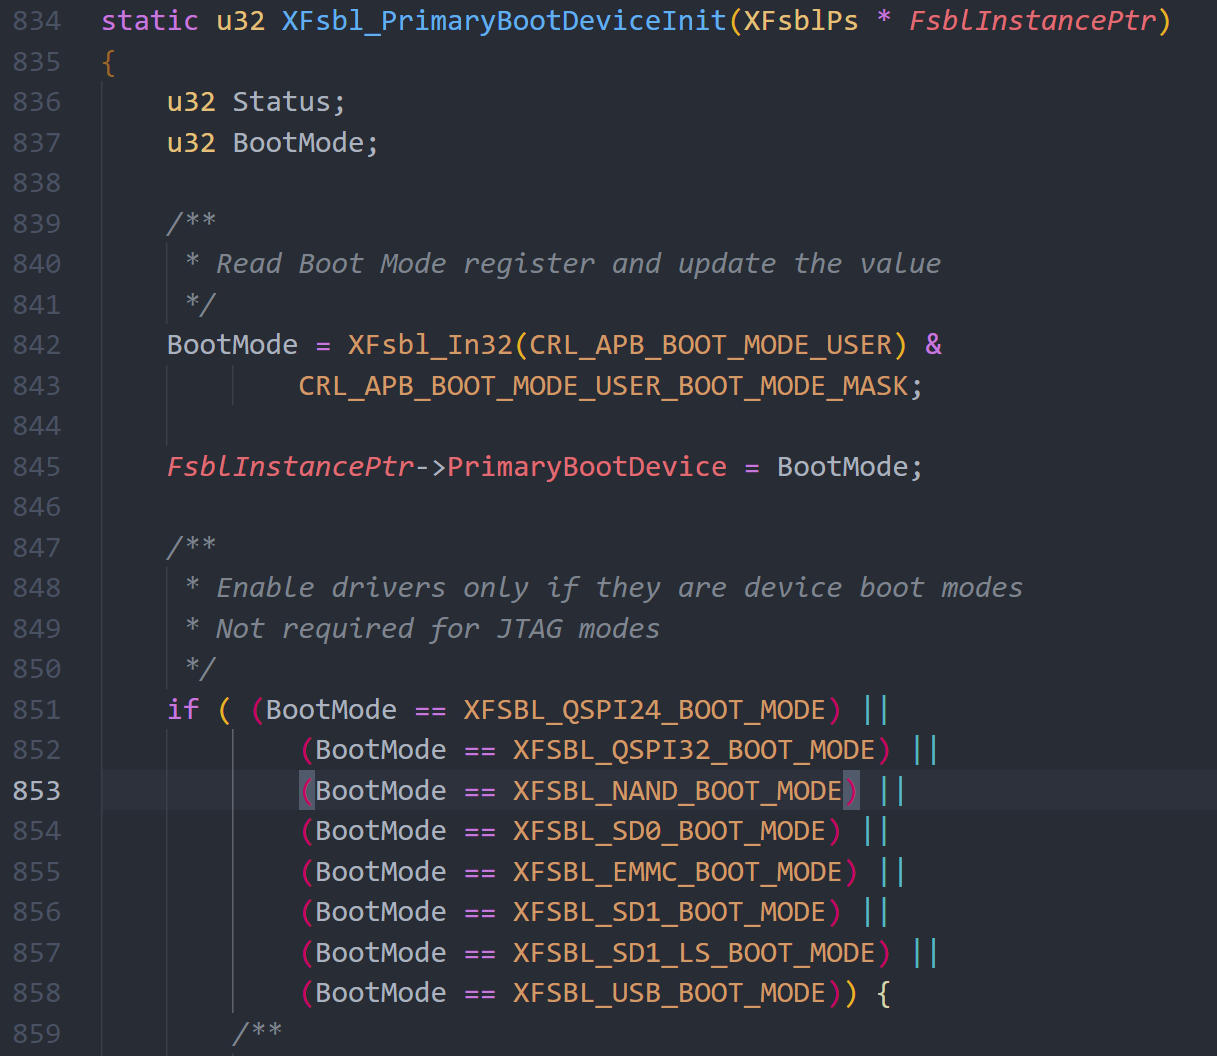Viewport: 1217px width, 1056px height.
Task: Click the PrimaryBootDevice member name
Action: tap(587, 467)
